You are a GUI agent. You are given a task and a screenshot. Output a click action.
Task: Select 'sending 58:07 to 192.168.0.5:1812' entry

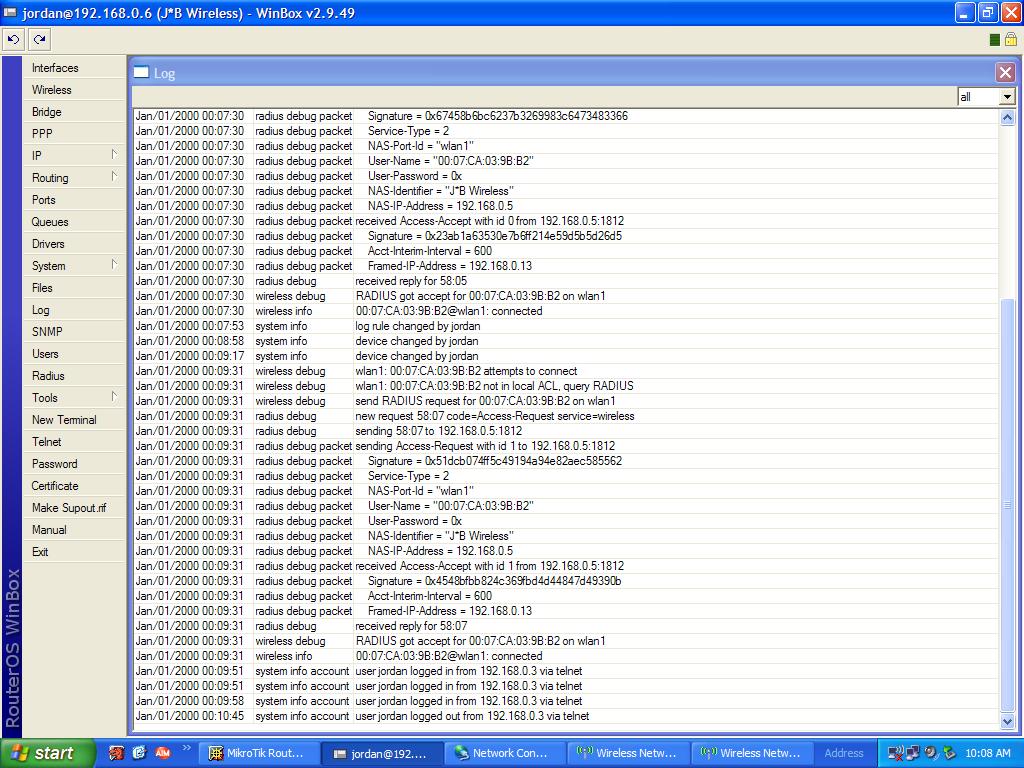[566, 431]
